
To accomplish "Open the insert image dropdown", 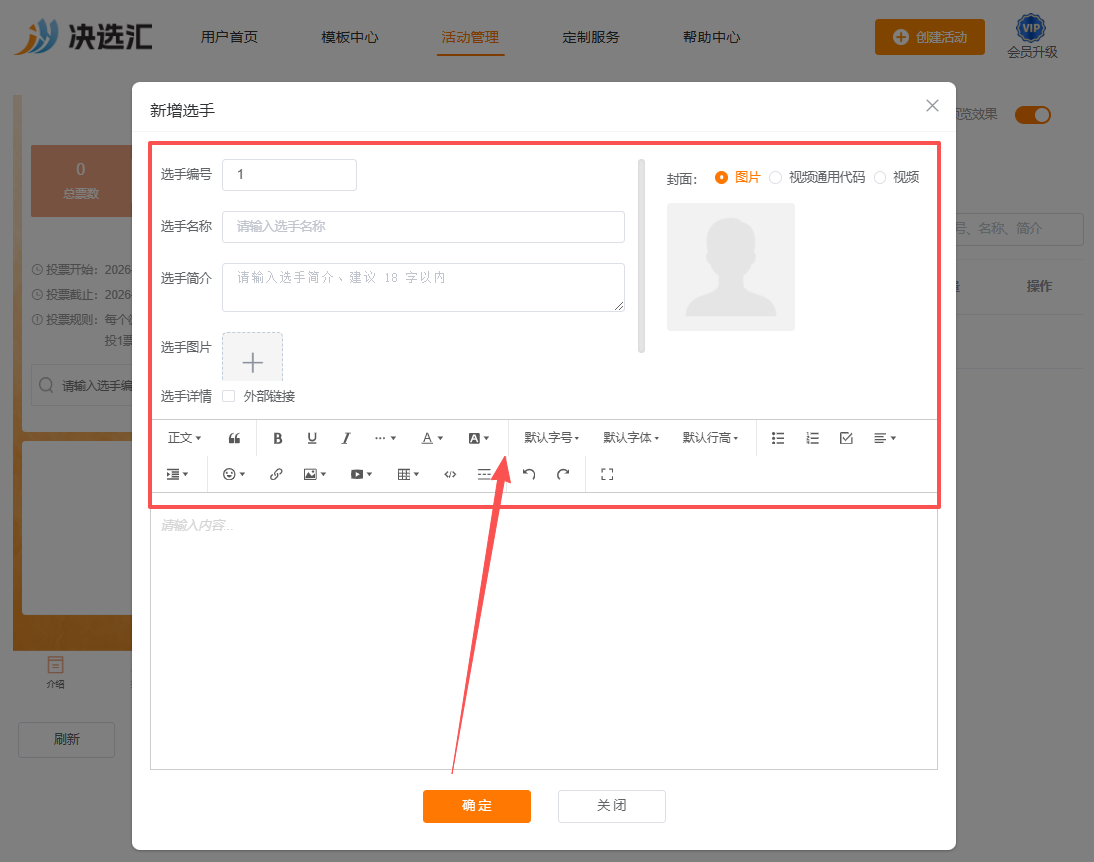I will (x=315, y=475).
